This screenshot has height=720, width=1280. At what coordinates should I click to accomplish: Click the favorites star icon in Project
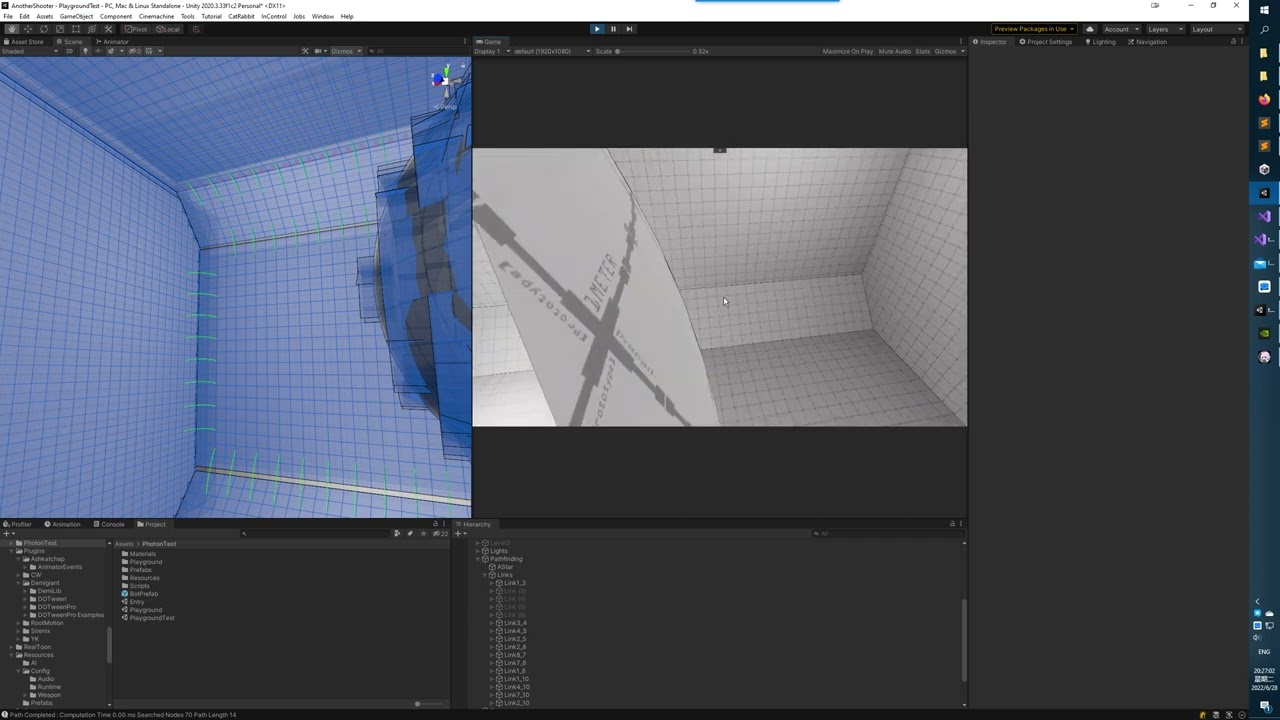pyautogui.click(x=421, y=533)
